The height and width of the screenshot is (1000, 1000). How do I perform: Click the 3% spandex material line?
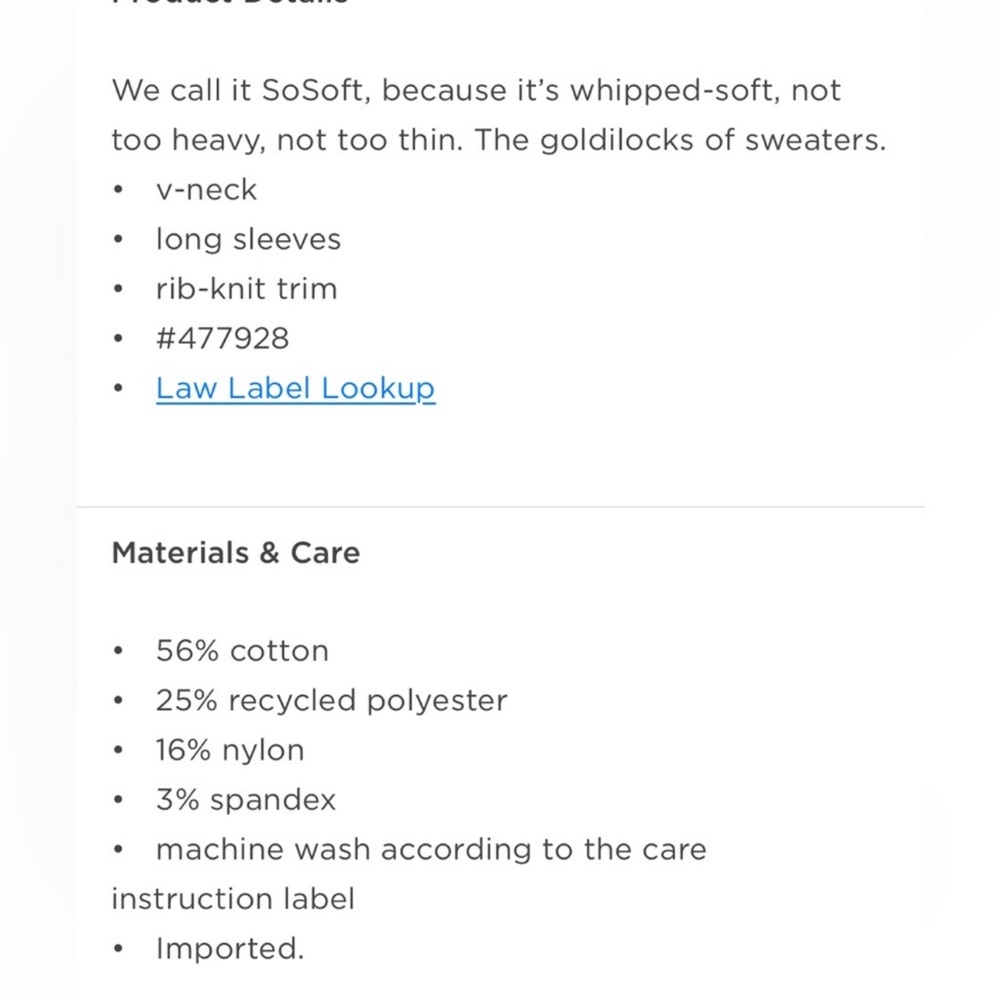click(246, 800)
